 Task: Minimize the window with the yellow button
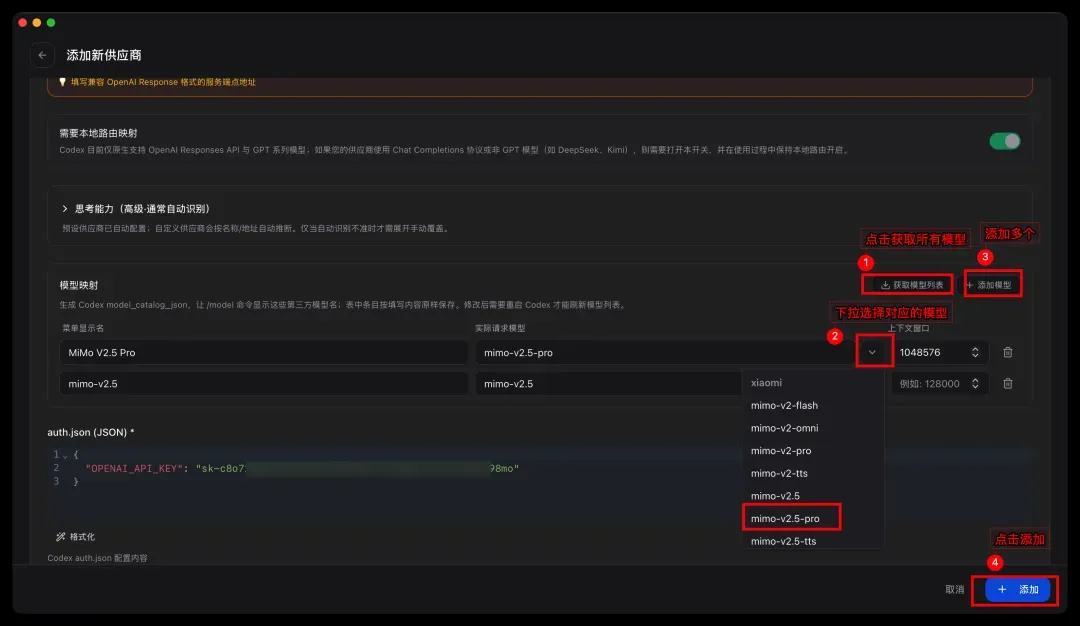point(37,23)
